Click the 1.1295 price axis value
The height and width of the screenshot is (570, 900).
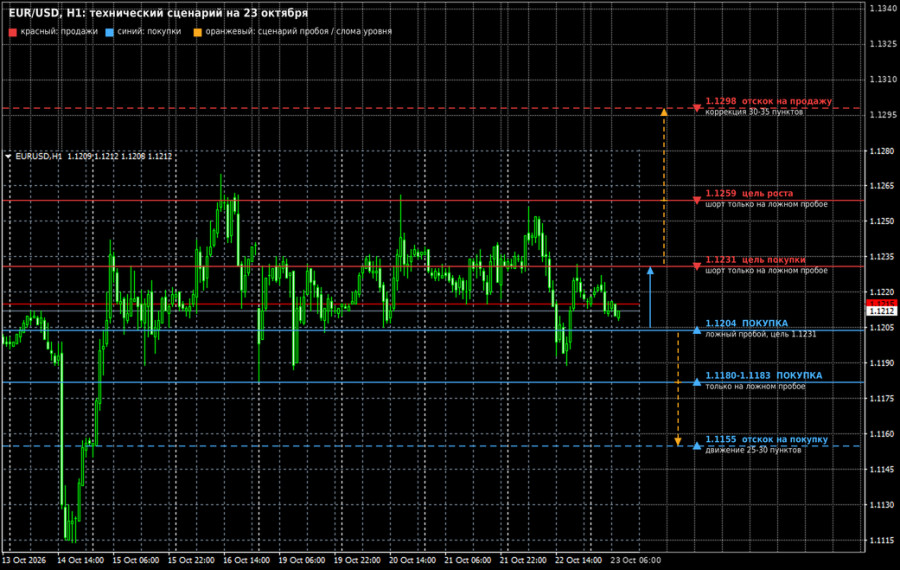point(883,115)
